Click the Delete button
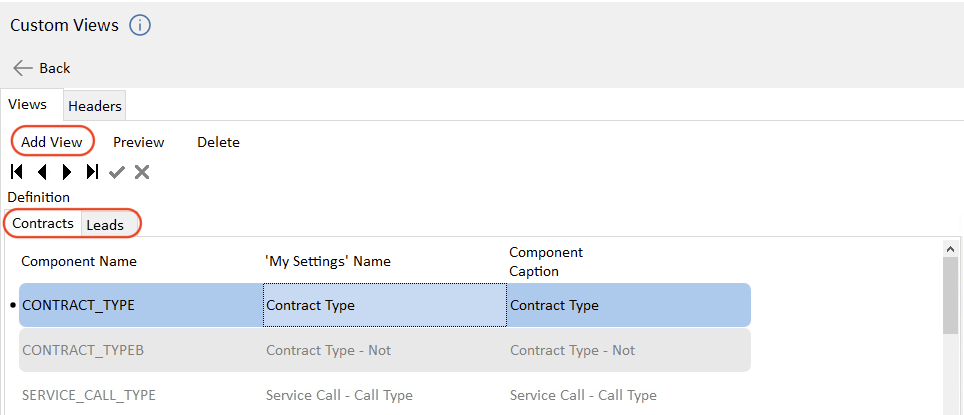Image resolution: width=964 pixels, height=415 pixels. coord(218,142)
